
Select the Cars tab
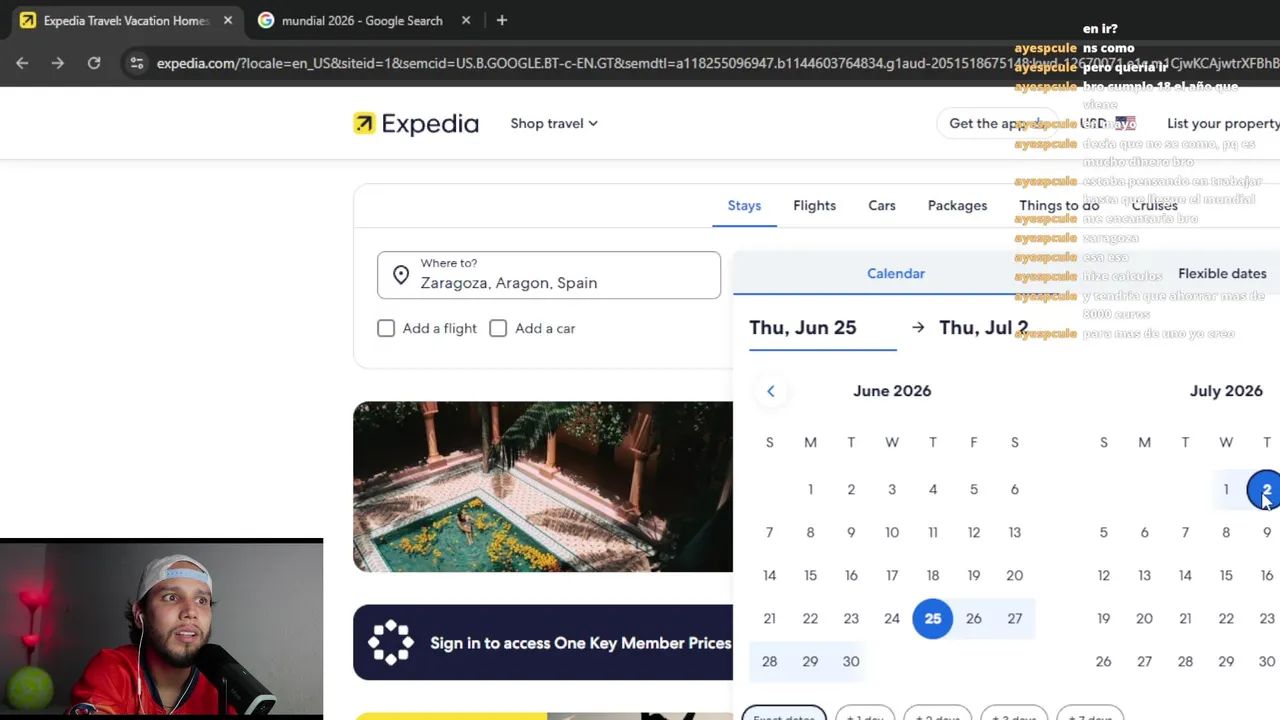pos(882,205)
